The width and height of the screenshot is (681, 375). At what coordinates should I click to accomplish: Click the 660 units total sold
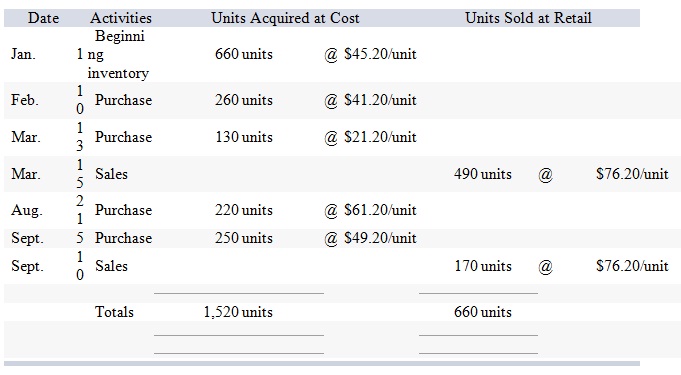click(483, 312)
